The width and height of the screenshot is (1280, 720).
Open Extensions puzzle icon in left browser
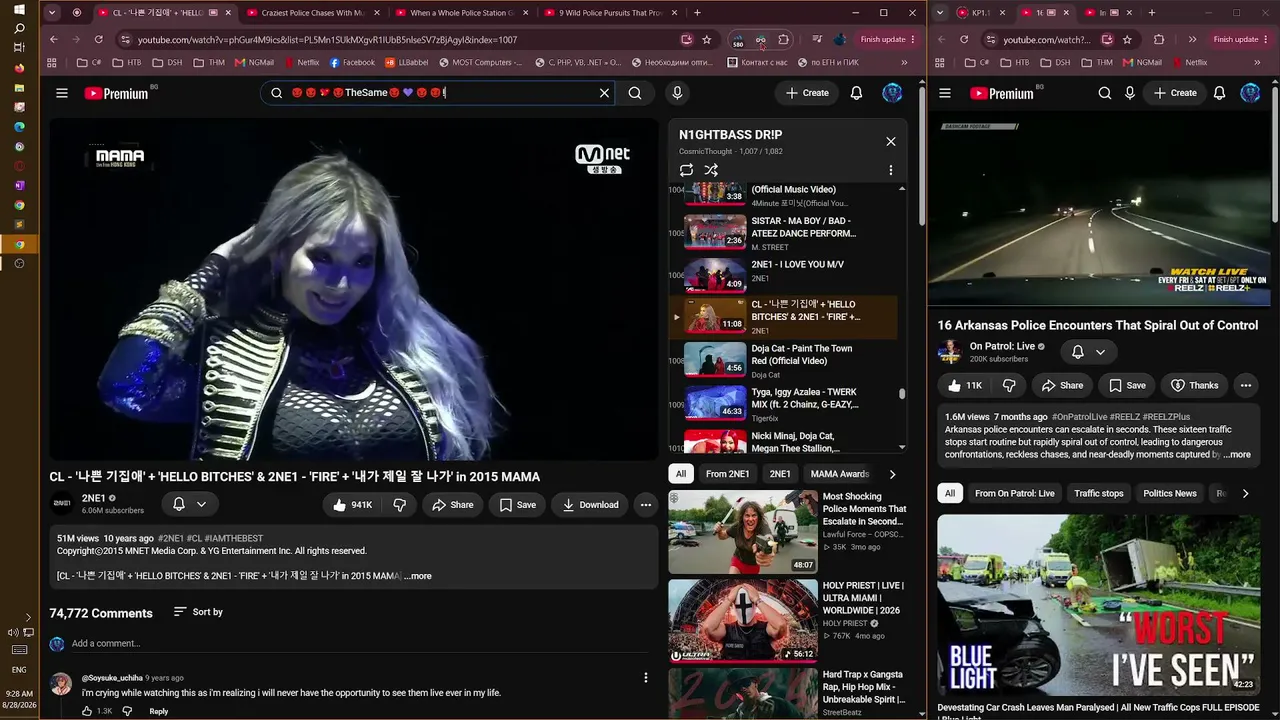783,39
